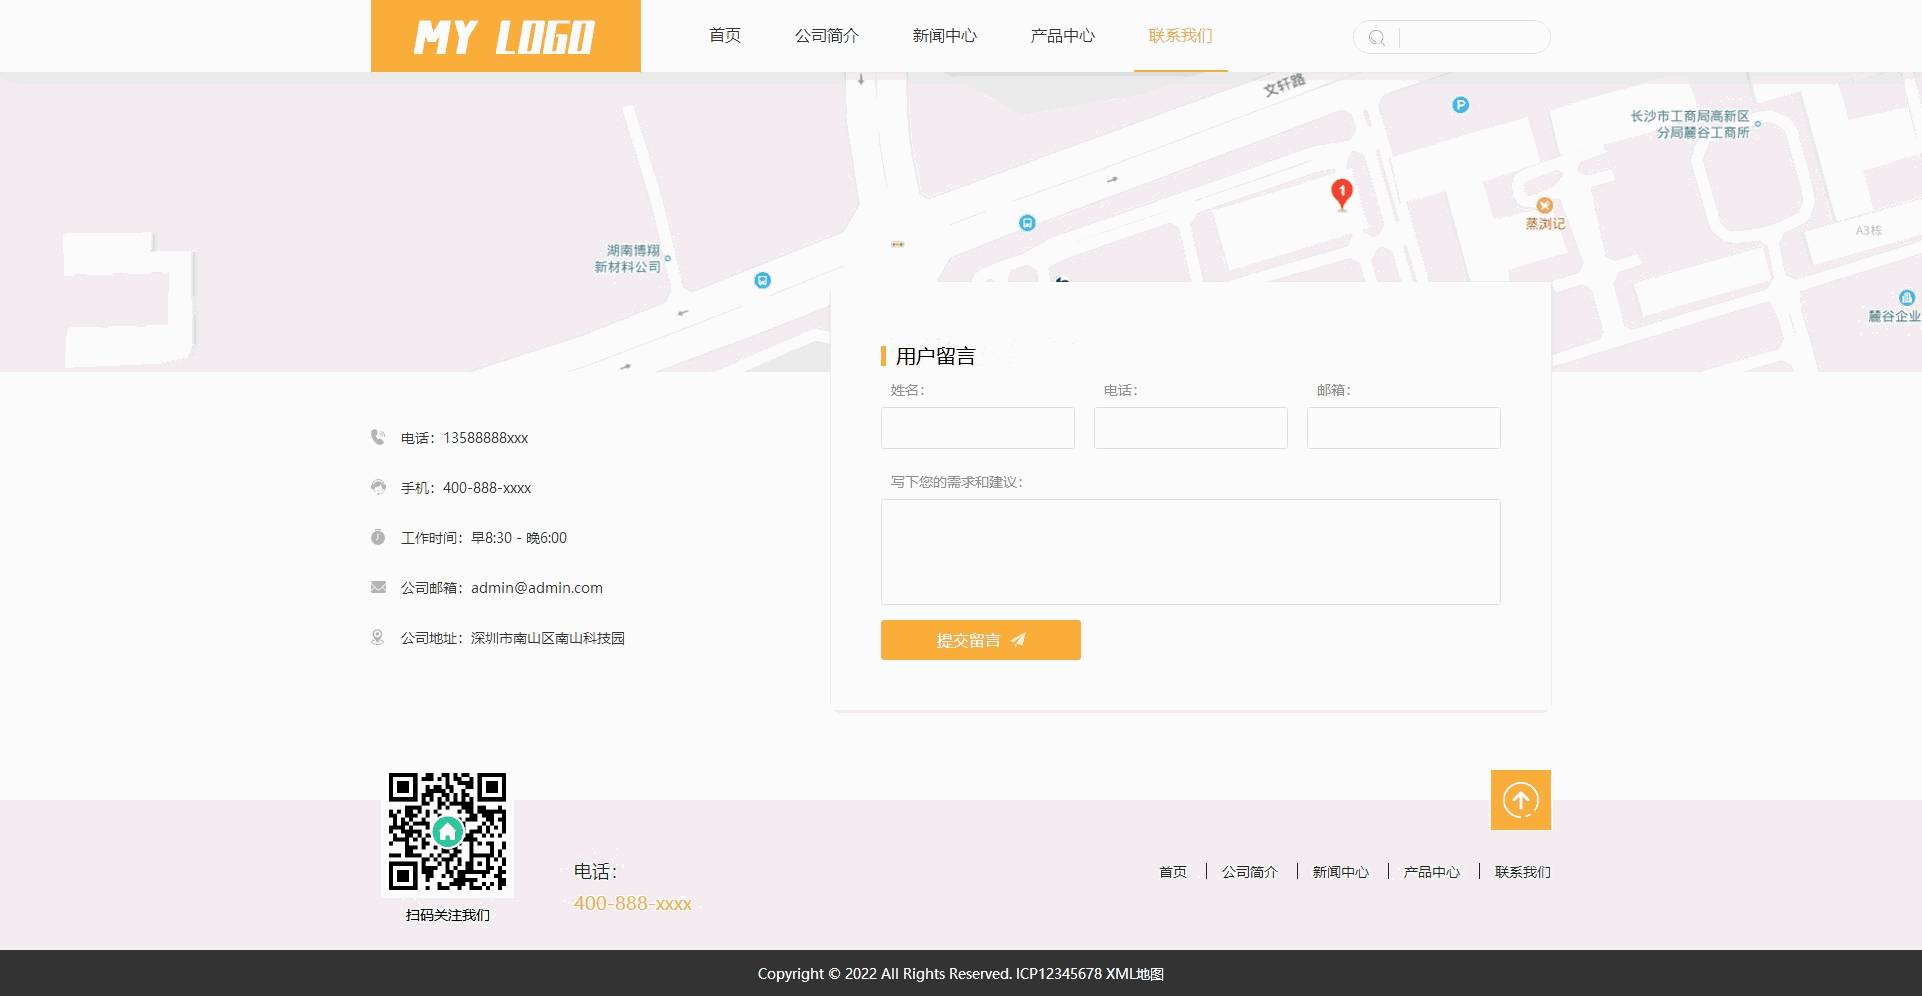Open the XML地图 sitemap link
1922x996 pixels.
click(x=1135, y=974)
